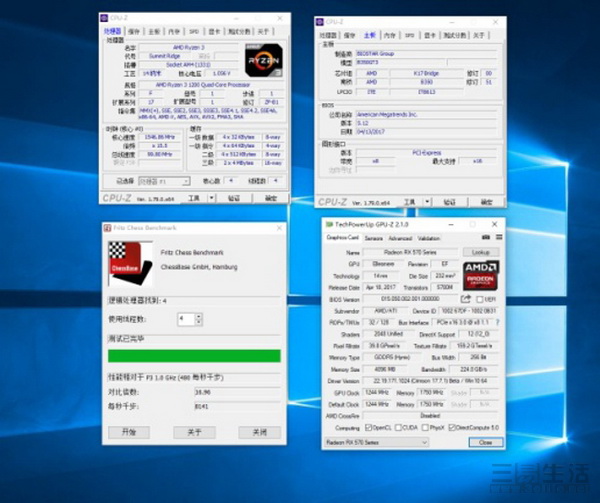
Task: Switch to the Advanced tab in GPU-Z
Action: (x=400, y=238)
